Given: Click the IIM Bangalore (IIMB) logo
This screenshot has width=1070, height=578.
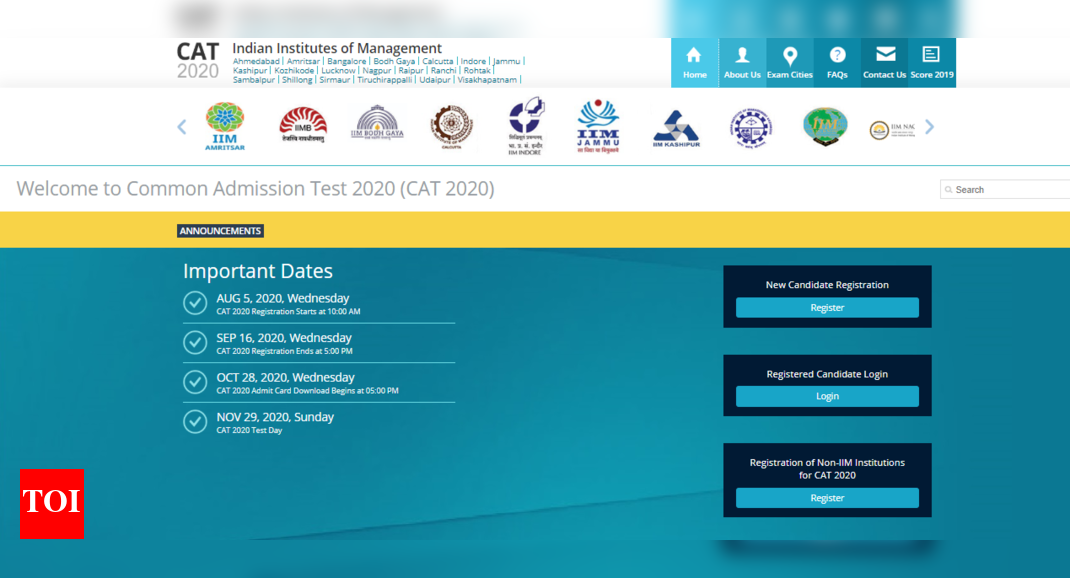Looking at the screenshot, I should coord(303,127).
